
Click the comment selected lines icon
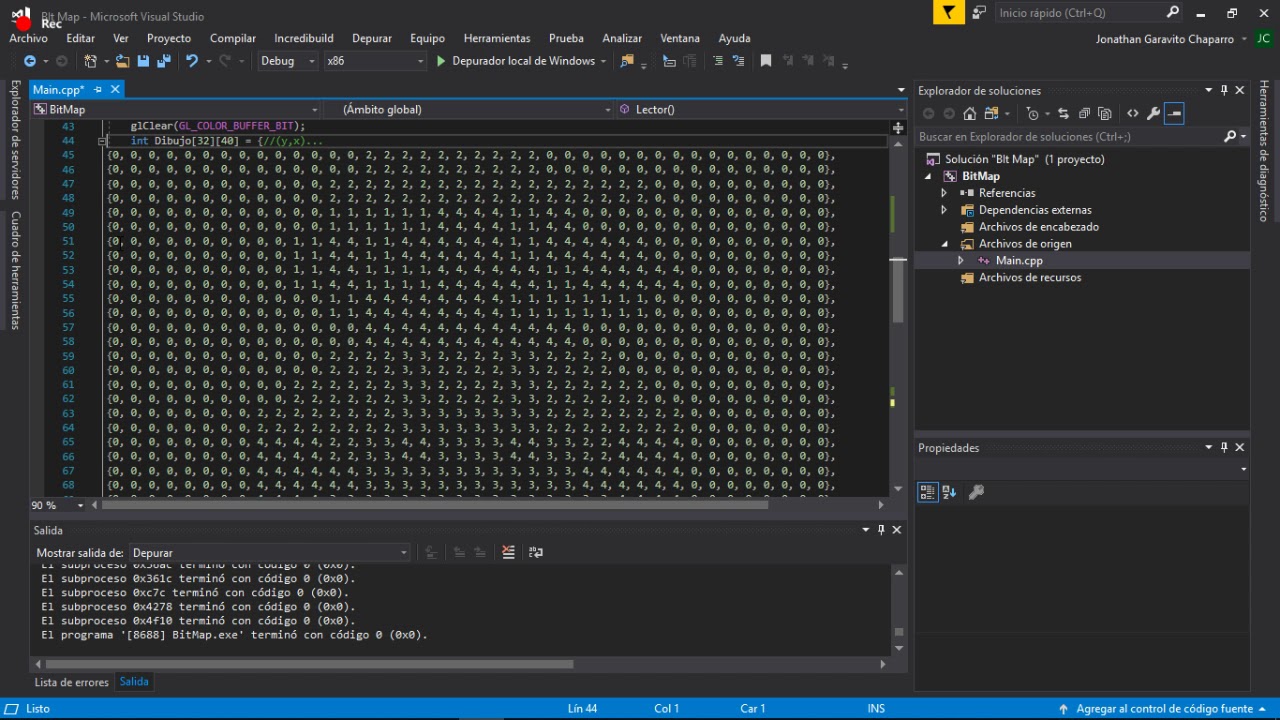[717, 61]
